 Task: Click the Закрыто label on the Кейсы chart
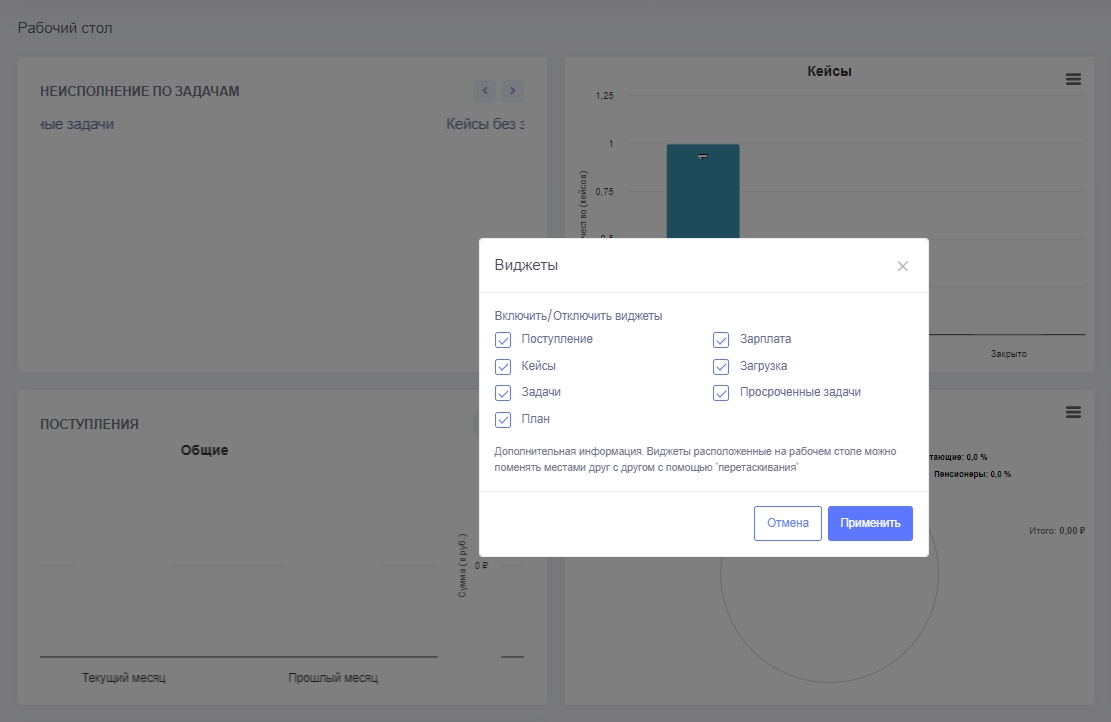click(x=1008, y=354)
